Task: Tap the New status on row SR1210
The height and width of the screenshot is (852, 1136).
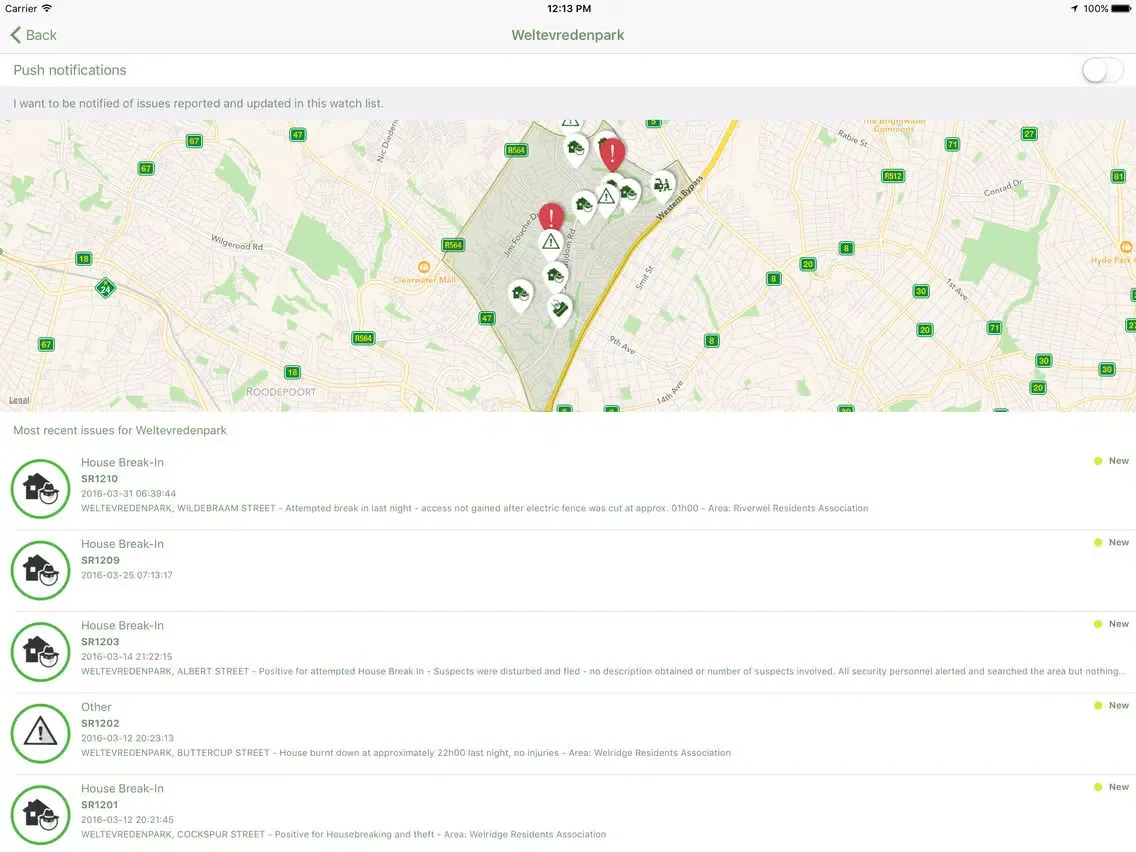Action: click(x=1112, y=461)
